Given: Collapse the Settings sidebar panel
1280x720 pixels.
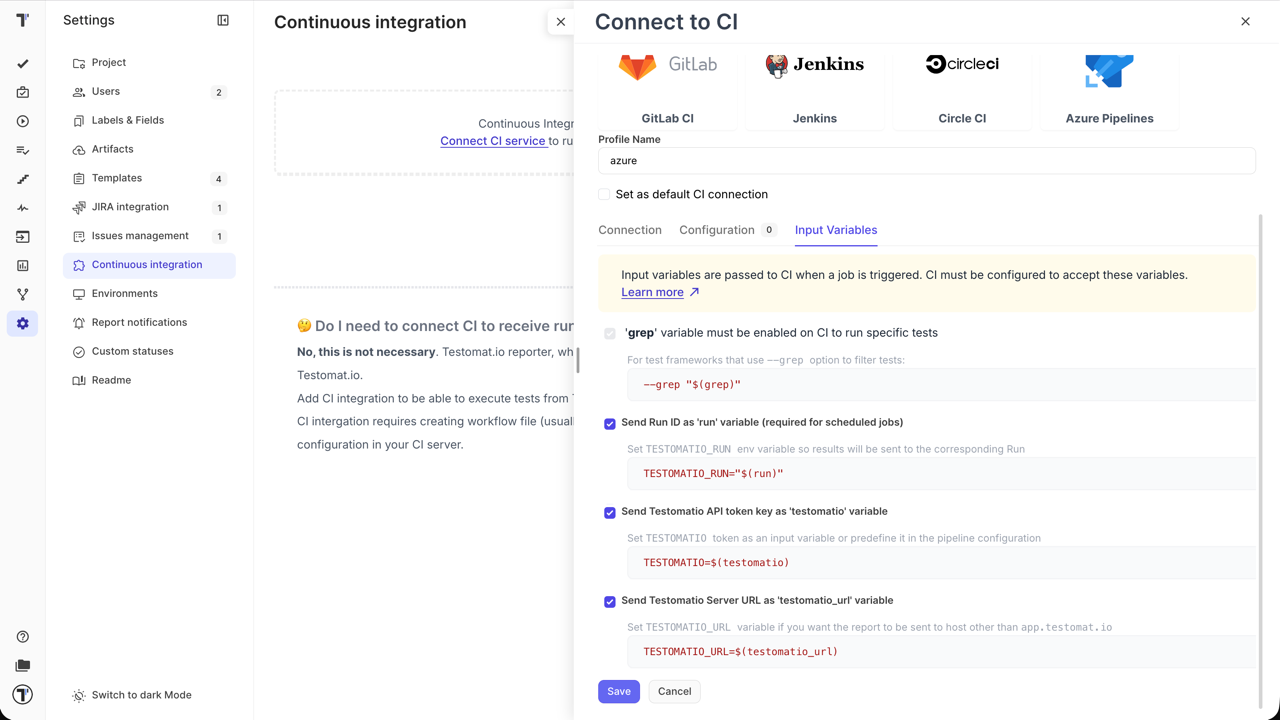Looking at the screenshot, I should (x=225, y=20).
